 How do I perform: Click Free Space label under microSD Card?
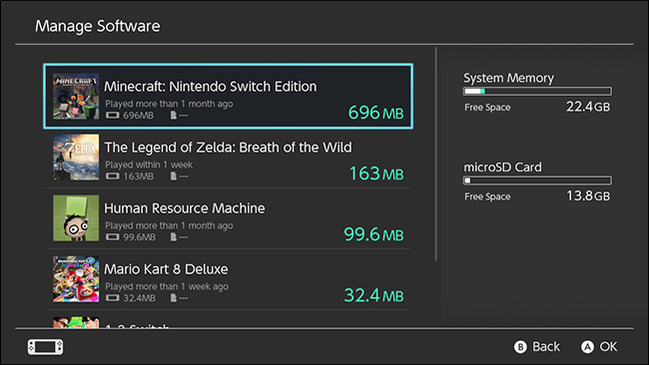(x=487, y=197)
